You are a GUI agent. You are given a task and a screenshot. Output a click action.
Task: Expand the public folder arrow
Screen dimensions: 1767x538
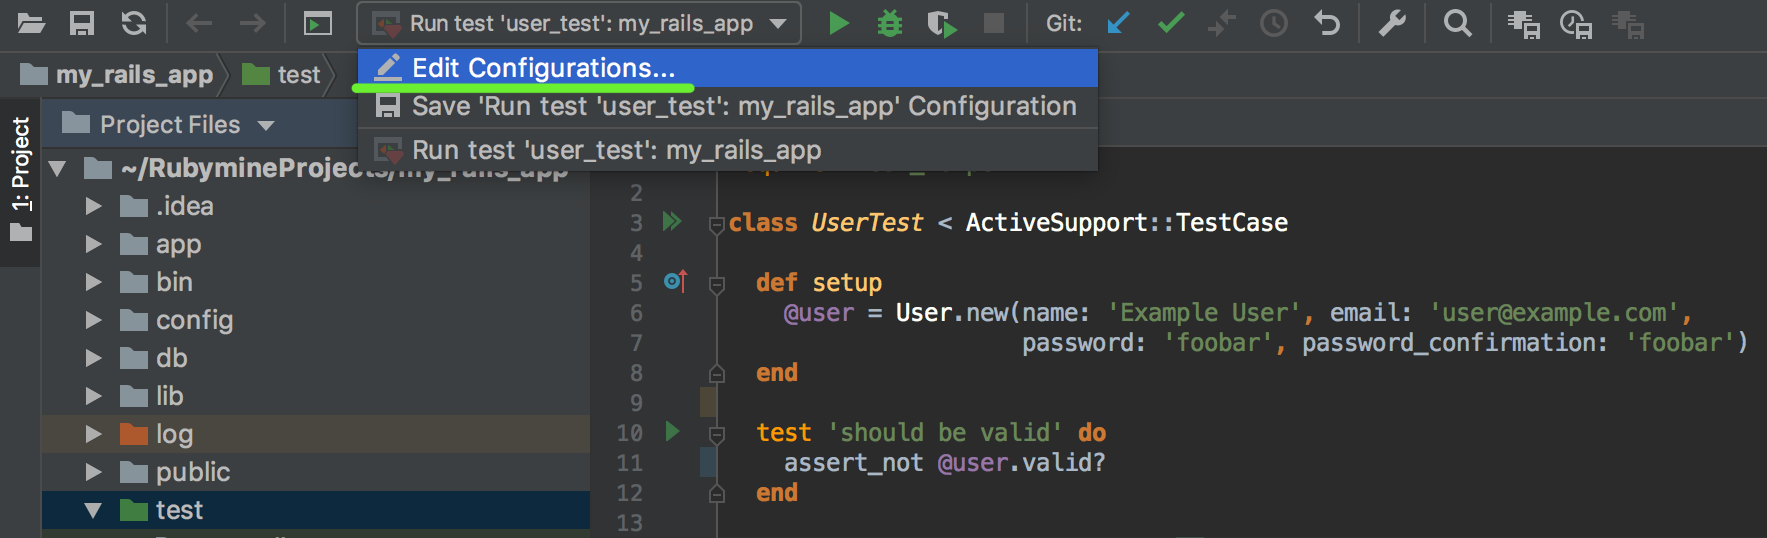(94, 472)
